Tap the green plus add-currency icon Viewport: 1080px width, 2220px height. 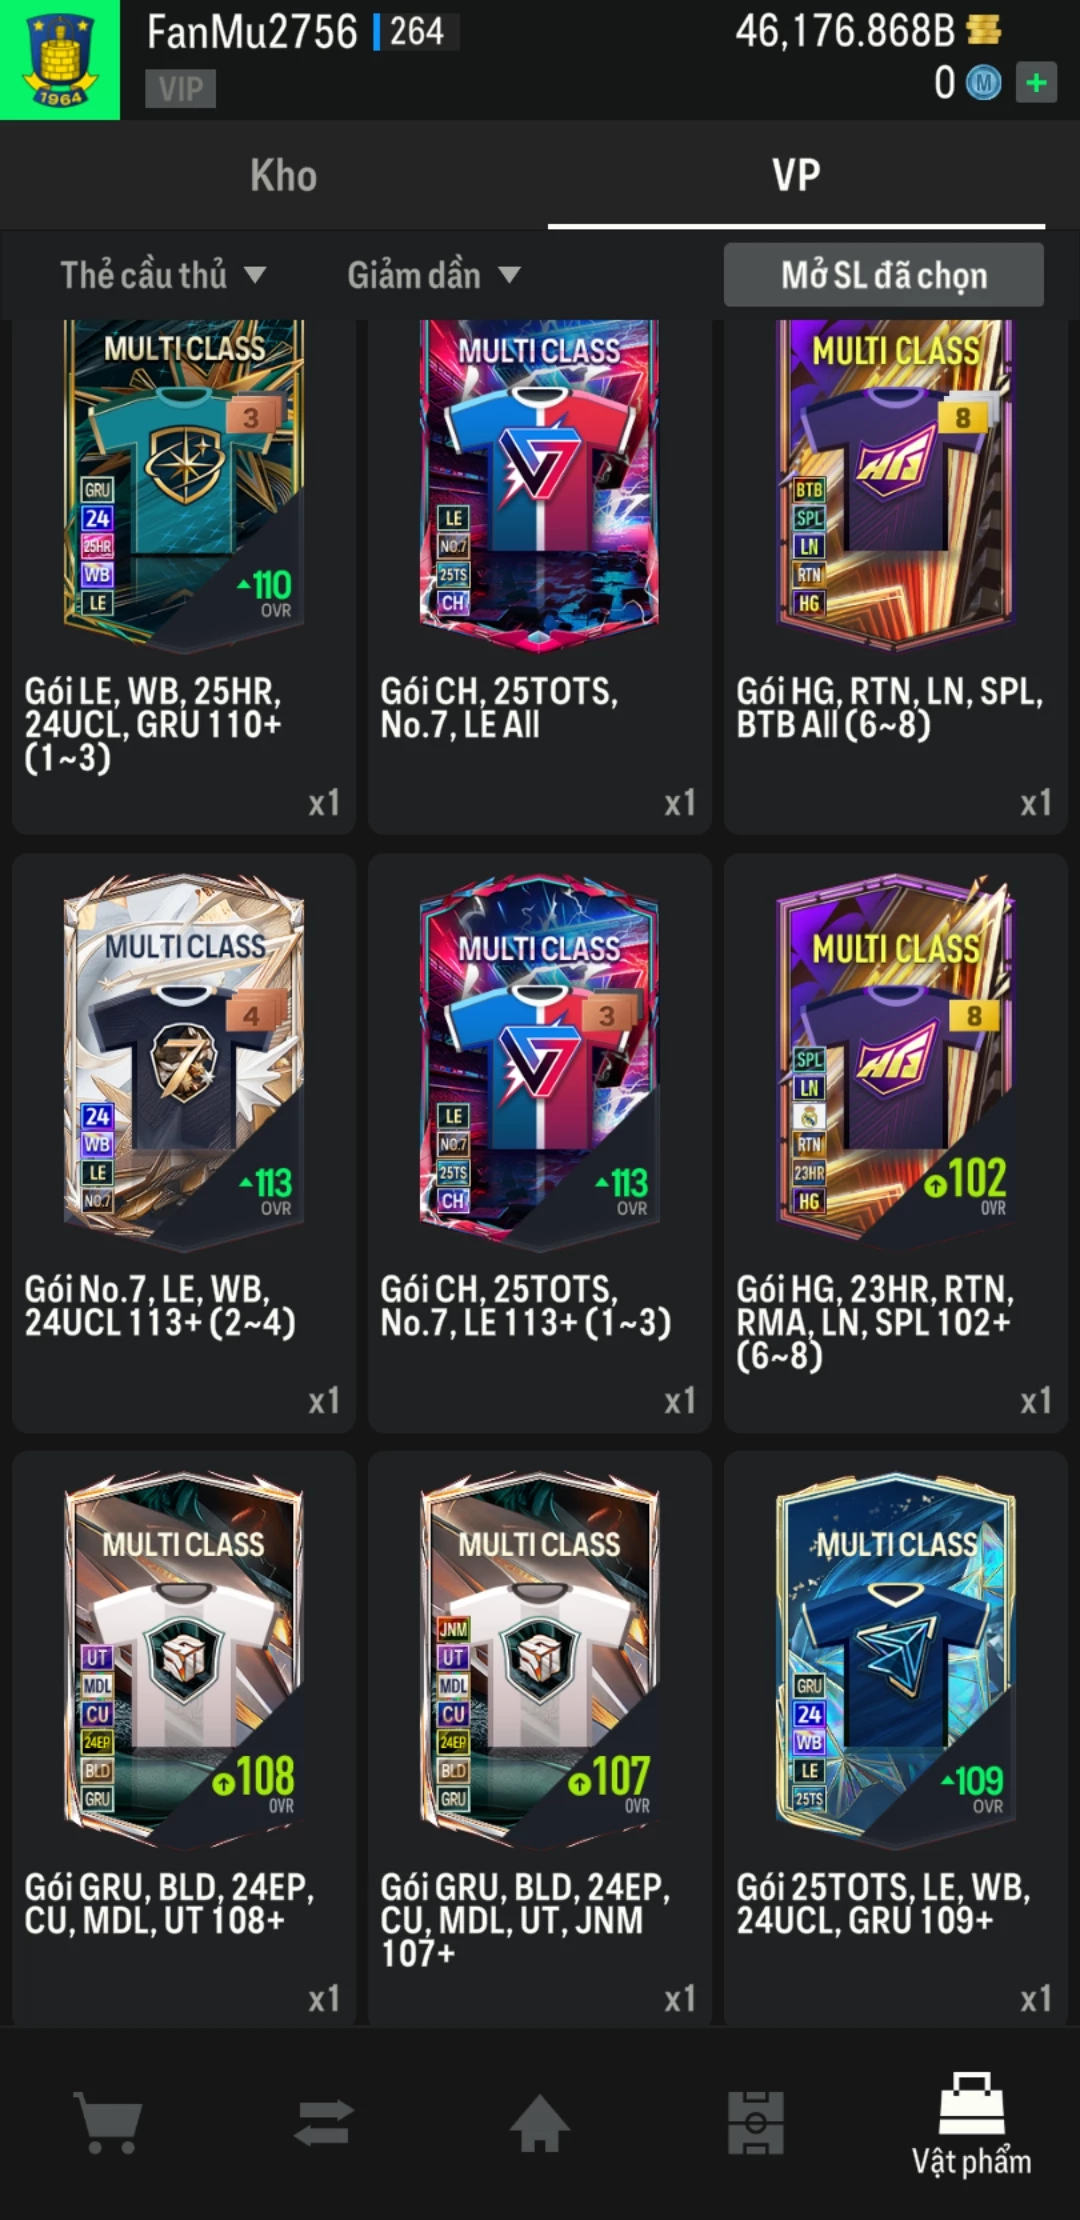coord(1036,82)
